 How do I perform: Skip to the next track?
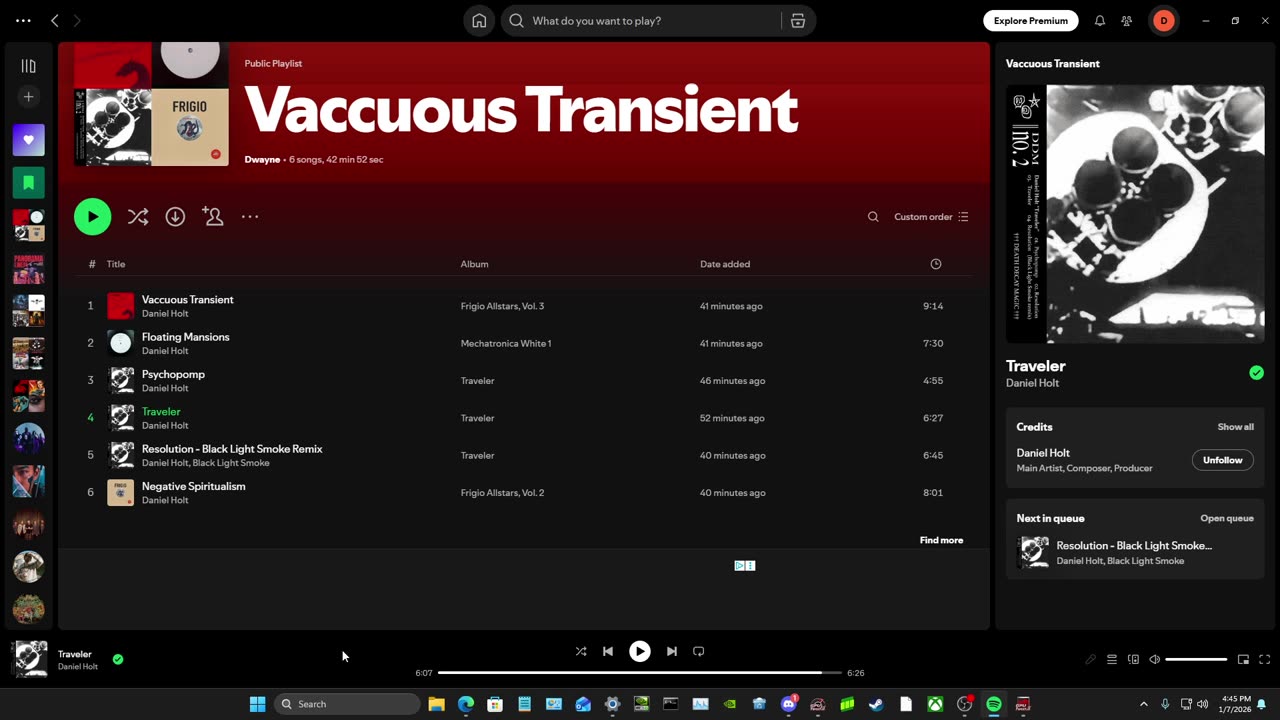672,651
